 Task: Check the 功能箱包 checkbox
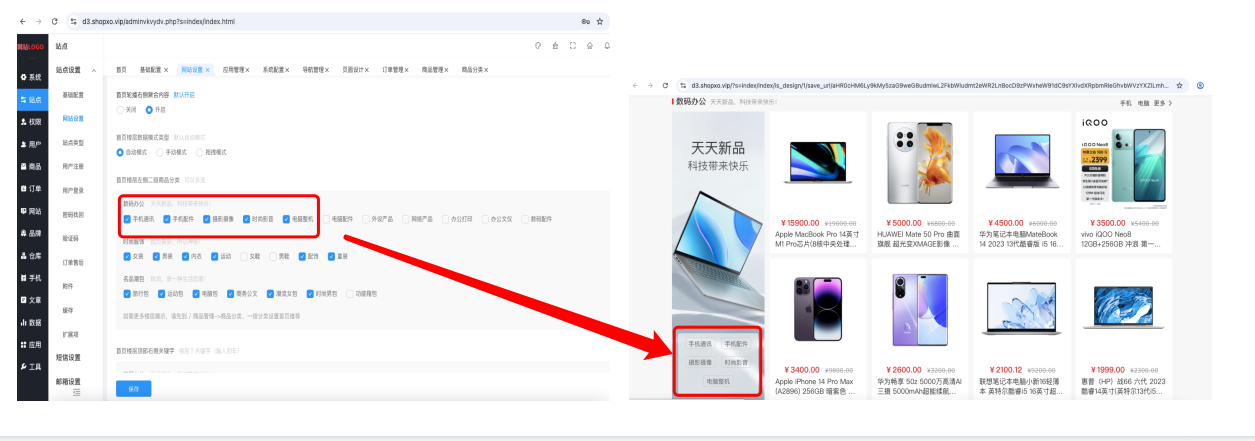pos(349,294)
